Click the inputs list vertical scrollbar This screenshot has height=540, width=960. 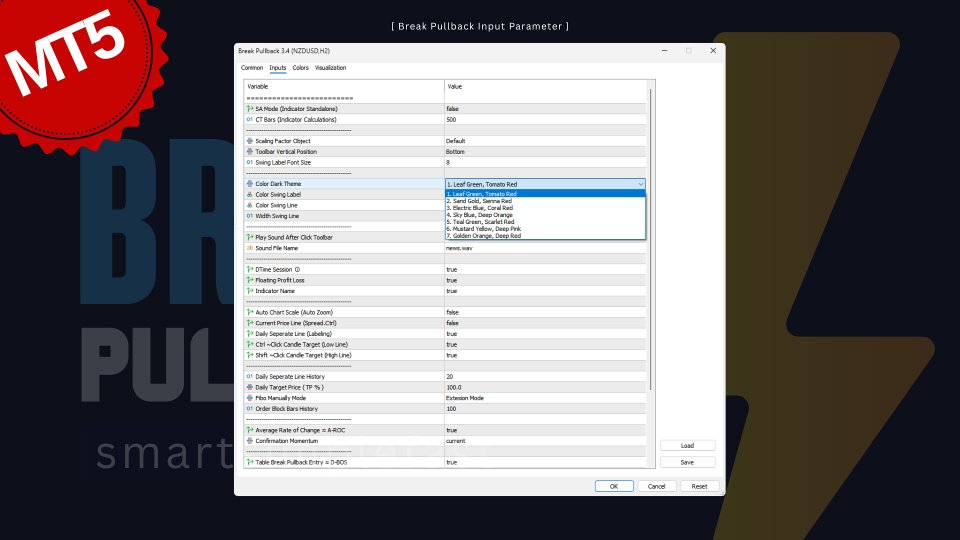click(650, 239)
